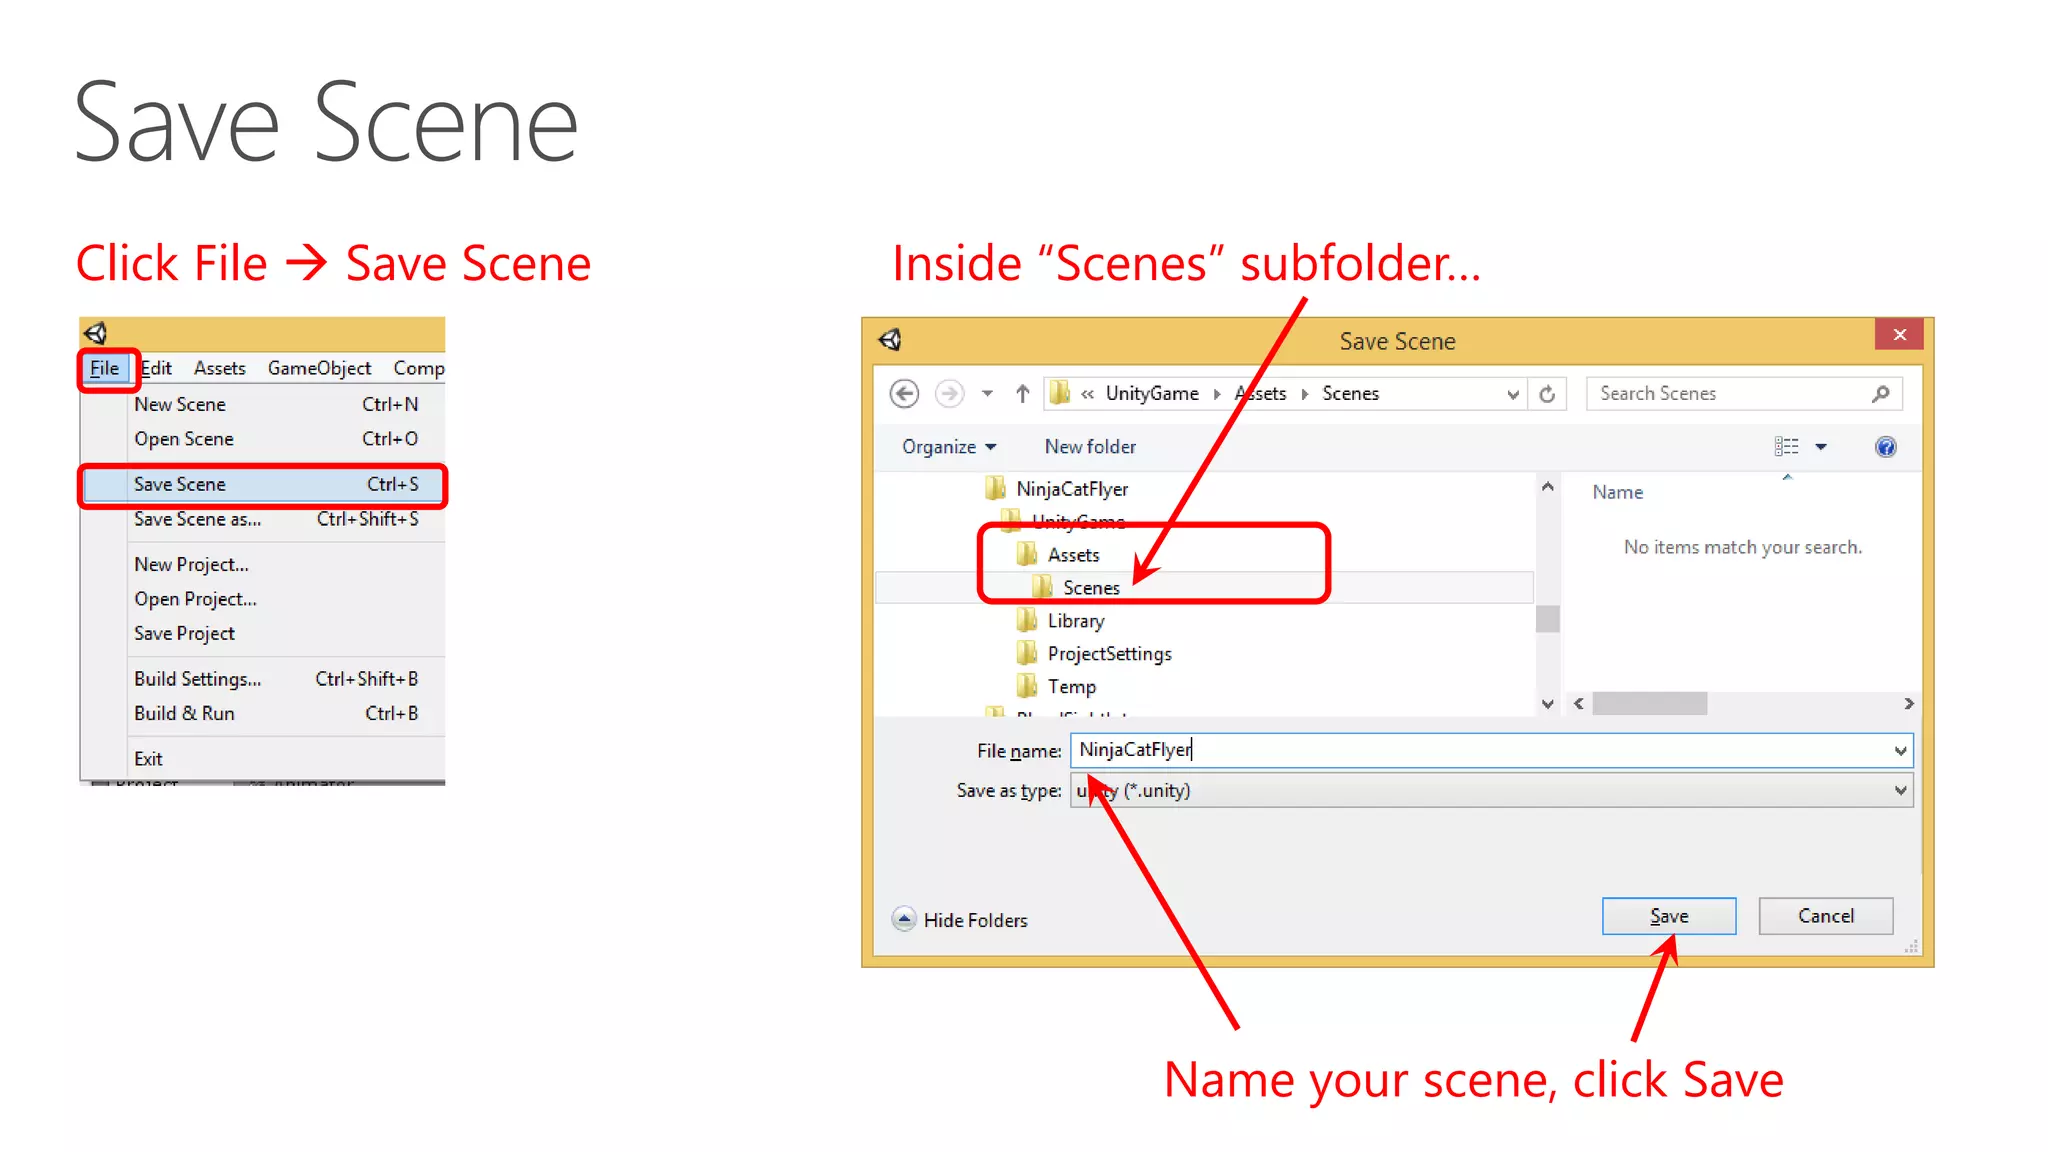The width and height of the screenshot is (2048, 1152).
Task: Click the arrow after UnityGame in path
Action: [x=1217, y=394]
